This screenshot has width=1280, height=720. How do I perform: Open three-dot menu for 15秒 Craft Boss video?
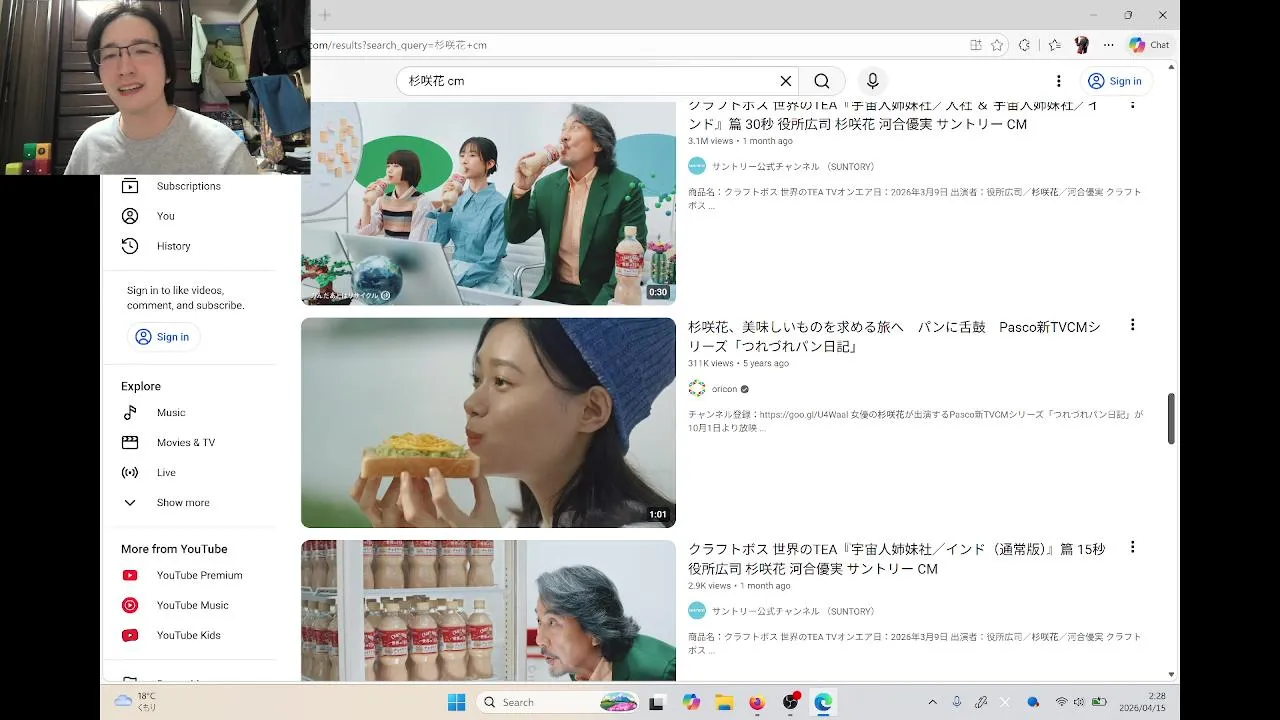click(1132, 547)
